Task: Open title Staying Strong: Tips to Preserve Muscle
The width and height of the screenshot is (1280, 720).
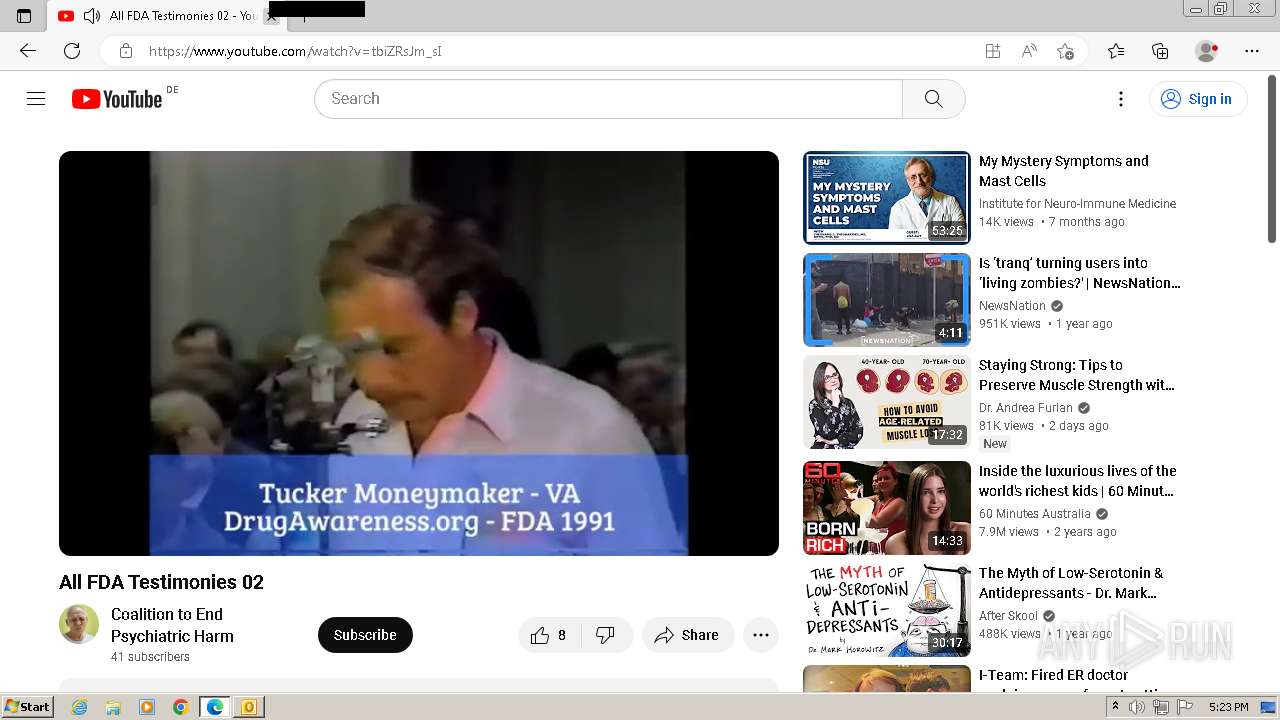Action: coord(1077,375)
